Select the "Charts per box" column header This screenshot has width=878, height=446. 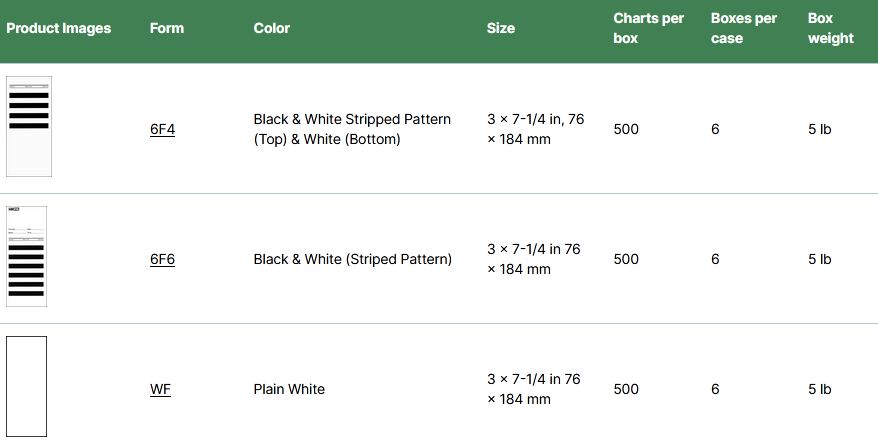(x=648, y=28)
